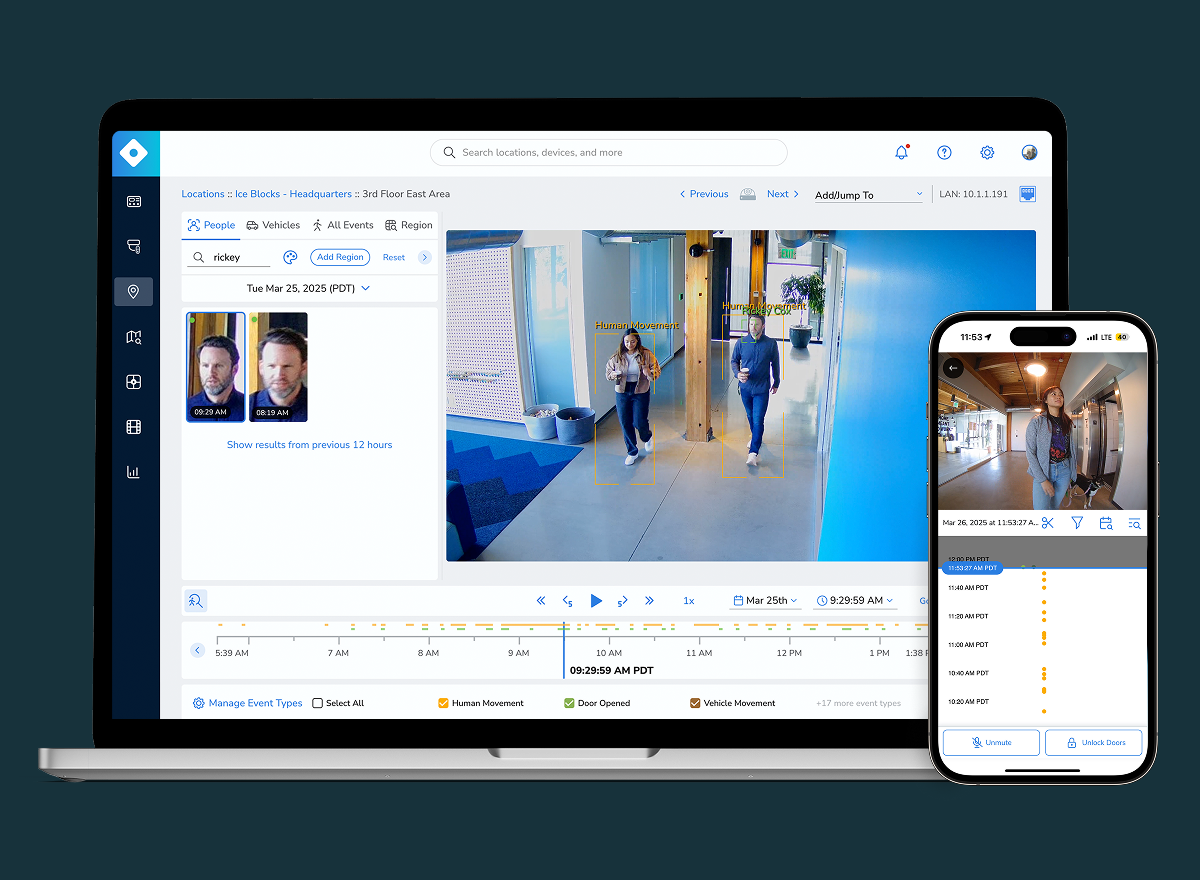Open the Add/Jump To dropdown
This screenshot has height=880, width=1200.
point(868,194)
